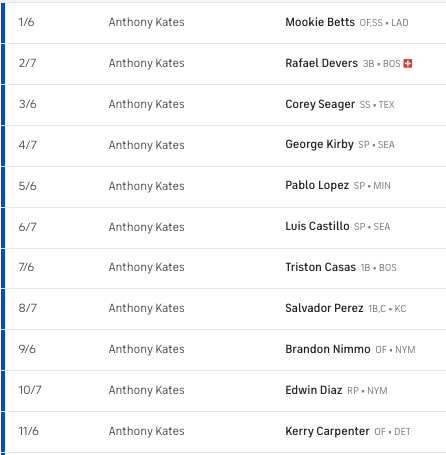Select George Kirby player name
The image size is (446, 455).
click(x=319, y=145)
